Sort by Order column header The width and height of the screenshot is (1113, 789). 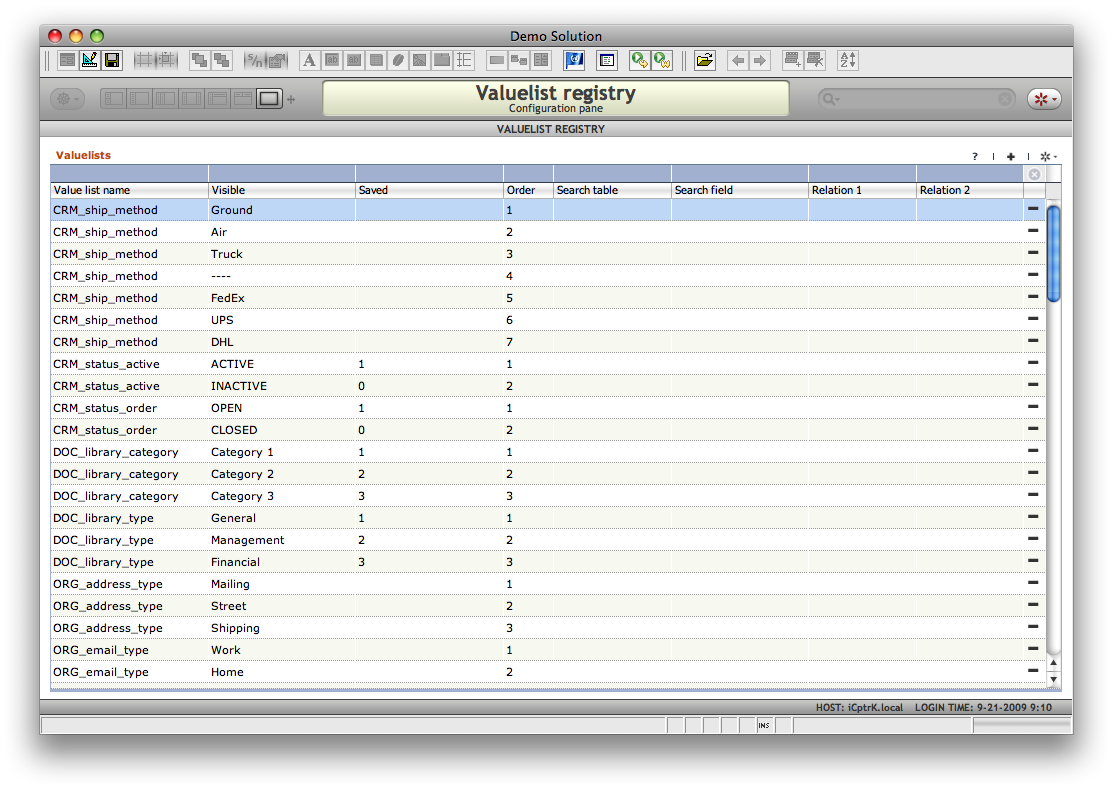[528, 190]
